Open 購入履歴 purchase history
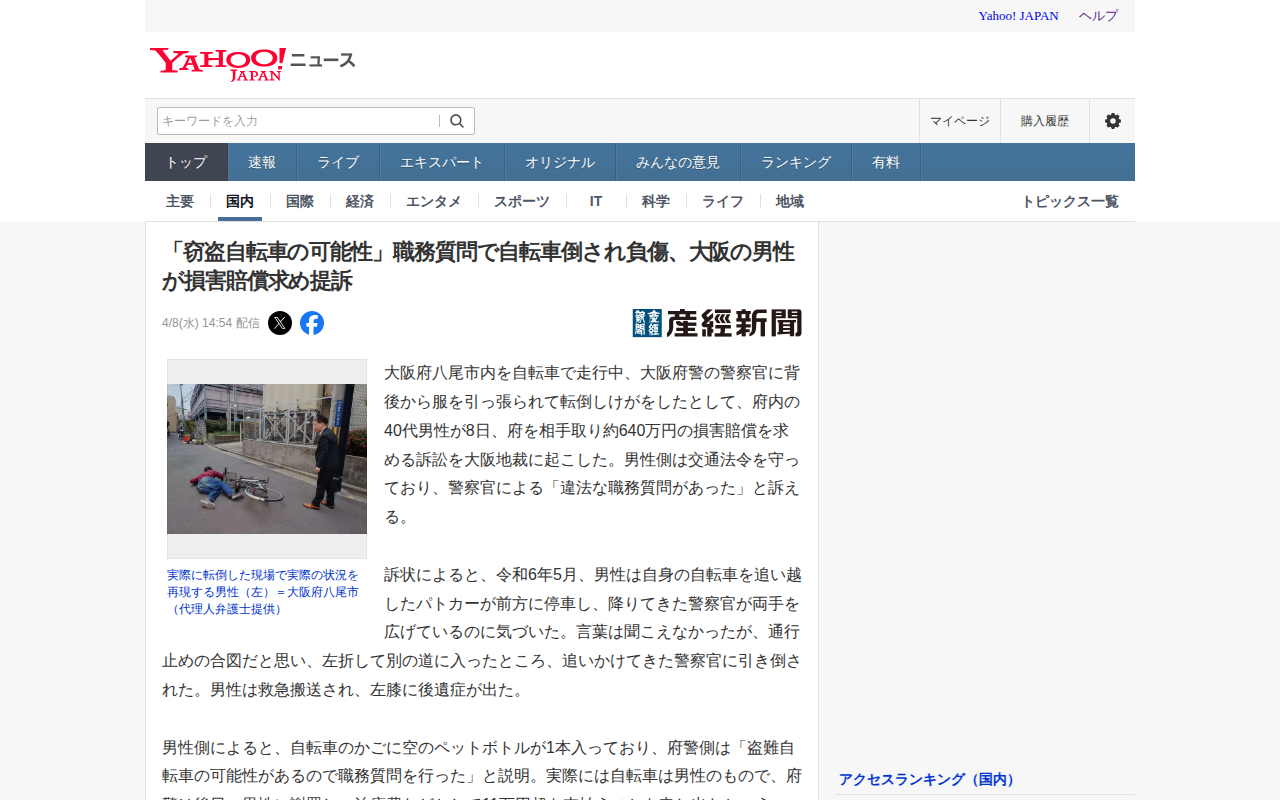This screenshot has height=800, width=1280. pyautogui.click(x=1045, y=121)
